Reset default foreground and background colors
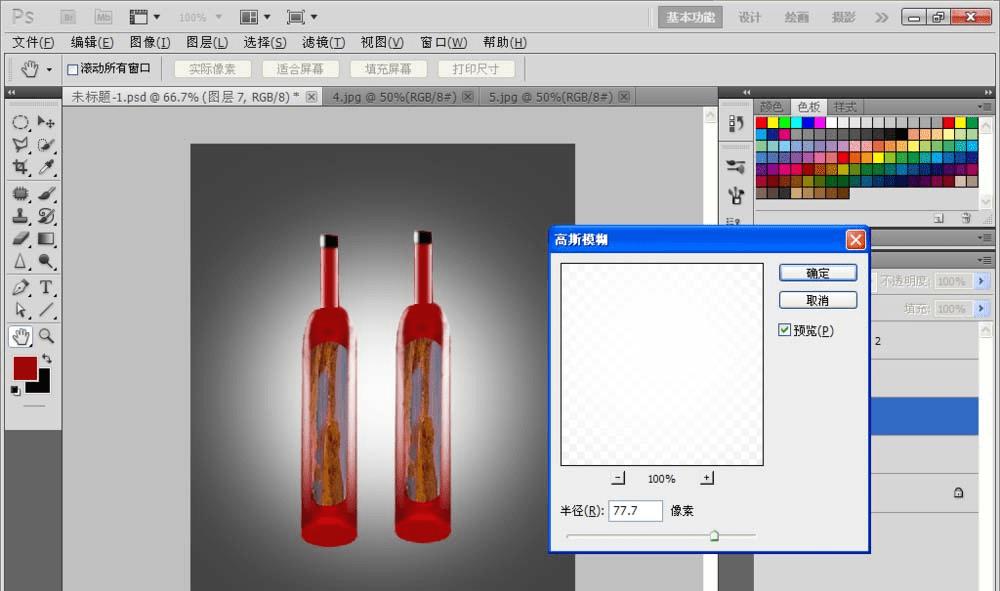This screenshot has width=1000, height=591. (15, 390)
